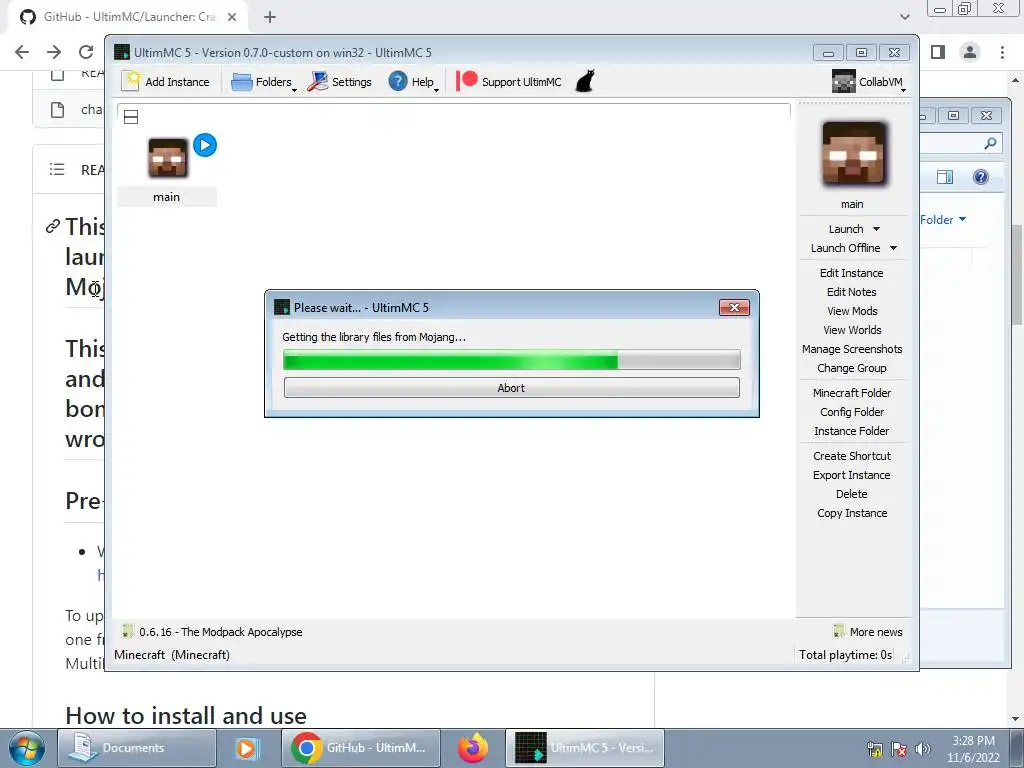Click the Explorer window help icon
The width and height of the screenshot is (1024, 768).
(x=980, y=177)
